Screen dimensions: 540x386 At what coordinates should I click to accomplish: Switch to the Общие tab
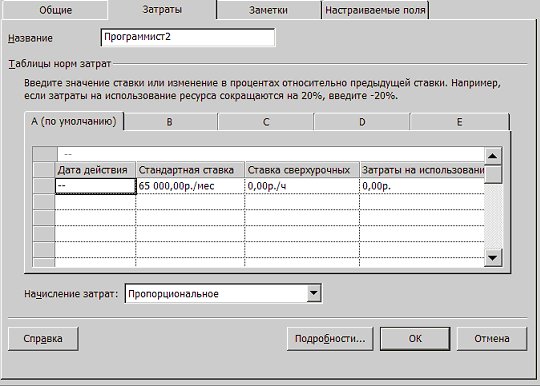click(x=55, y=10)
